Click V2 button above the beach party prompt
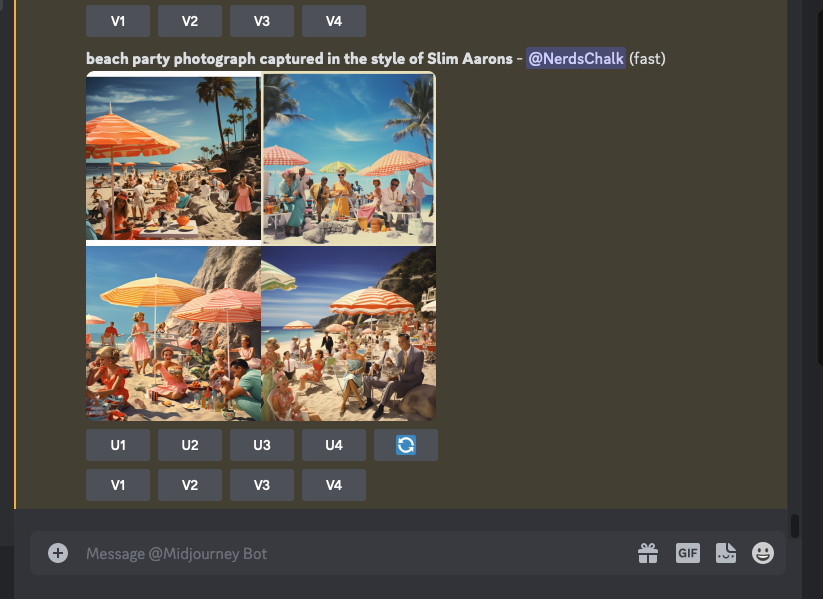The height and width of the screenshot is (599, 823). point(190,21)
